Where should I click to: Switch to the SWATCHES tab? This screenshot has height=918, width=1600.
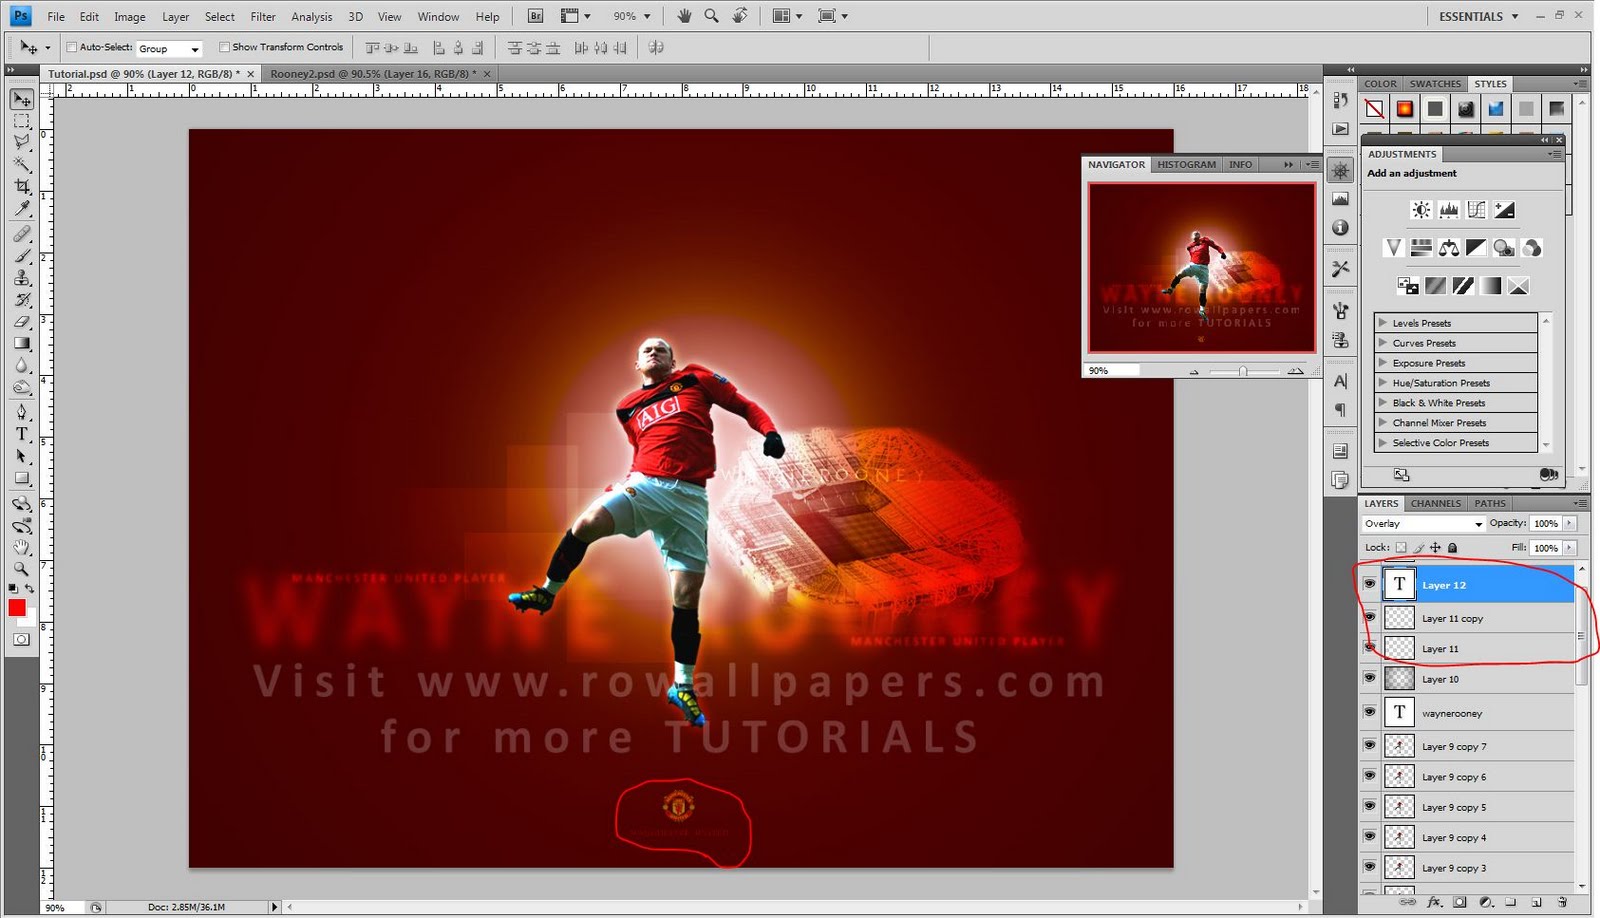coord(1435,84)
